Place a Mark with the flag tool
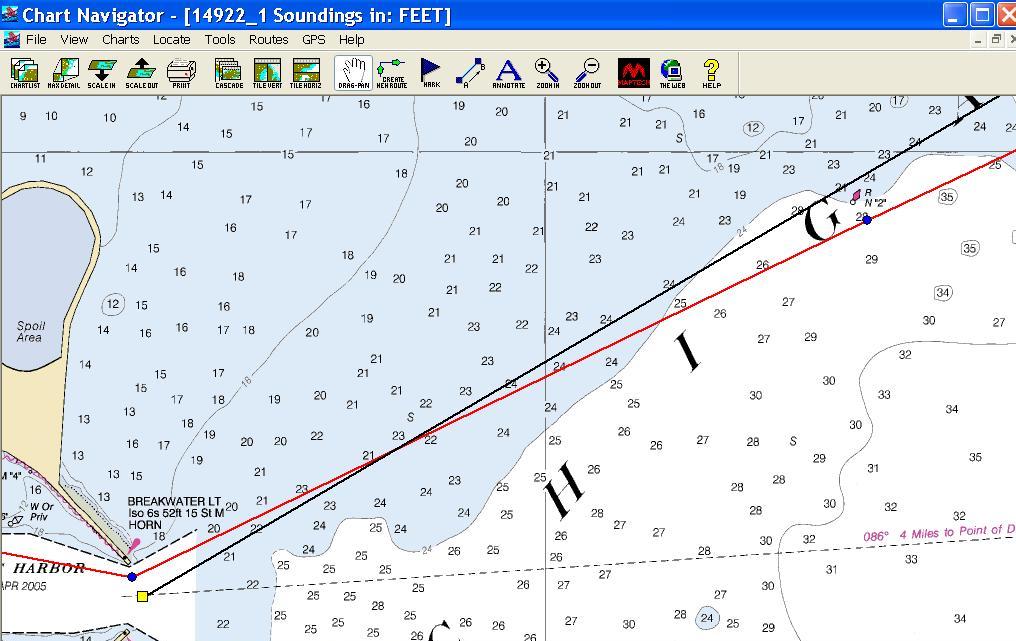 tap(431, 72)
